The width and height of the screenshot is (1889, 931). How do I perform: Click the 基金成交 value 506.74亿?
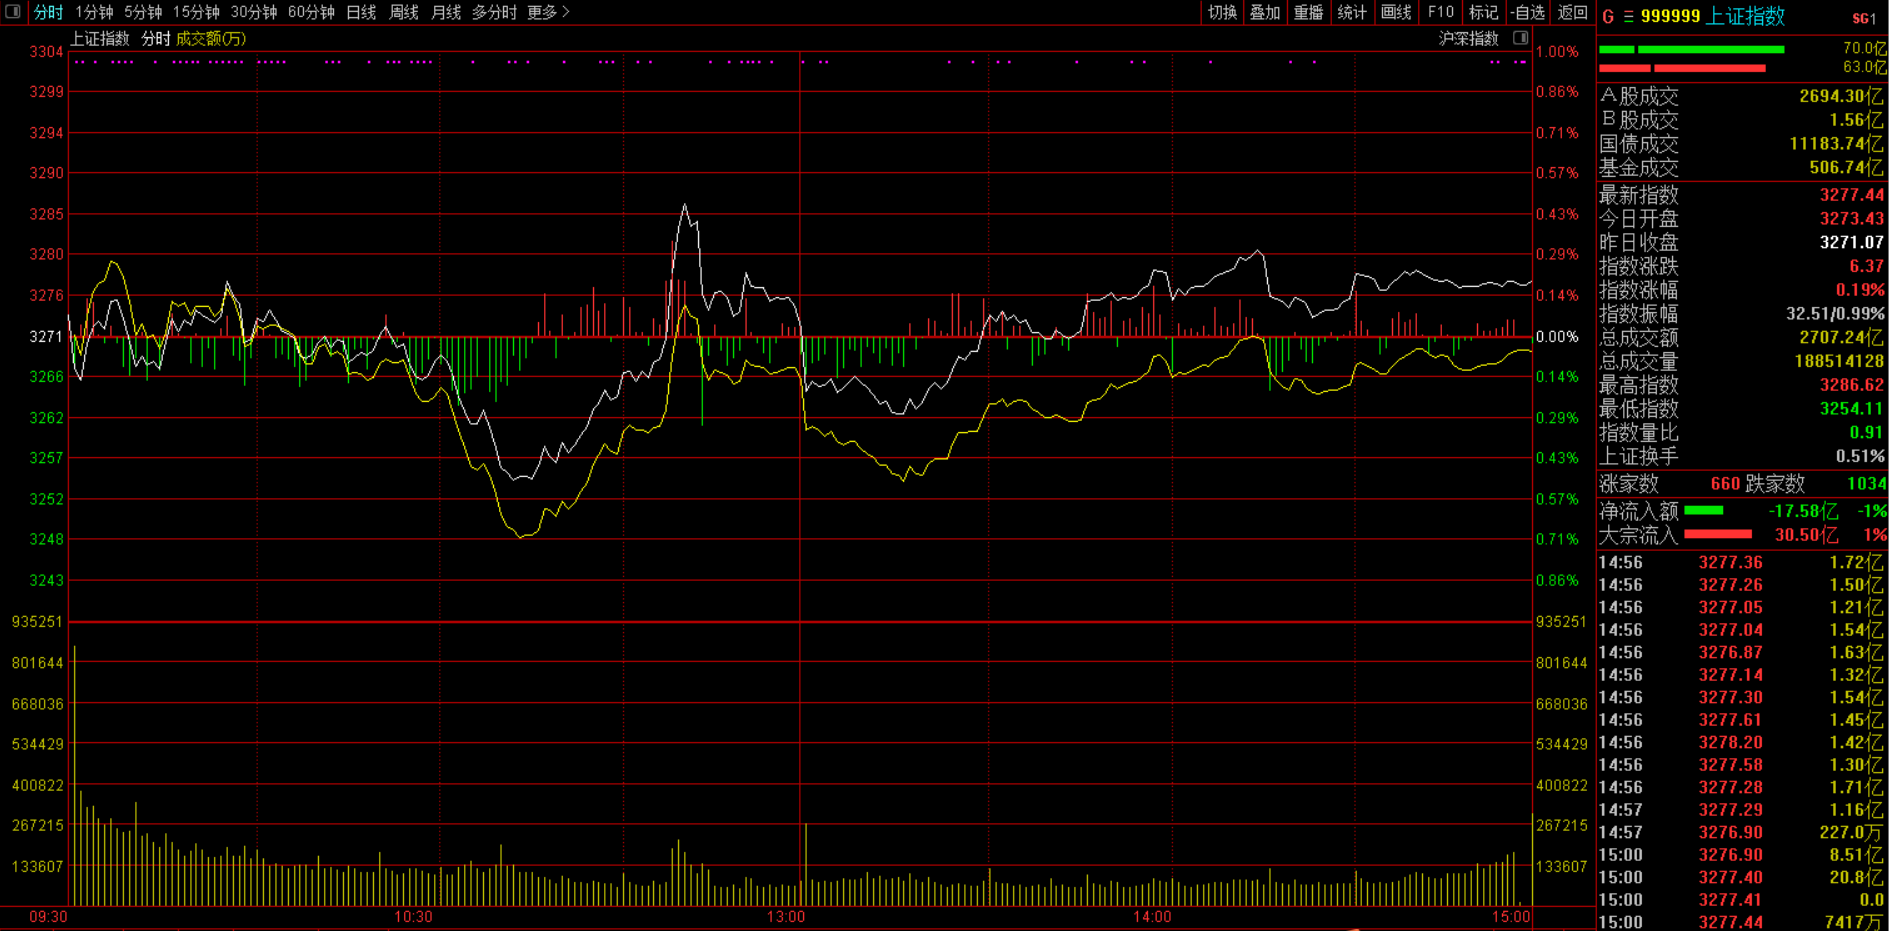[x=1846, y=168]
